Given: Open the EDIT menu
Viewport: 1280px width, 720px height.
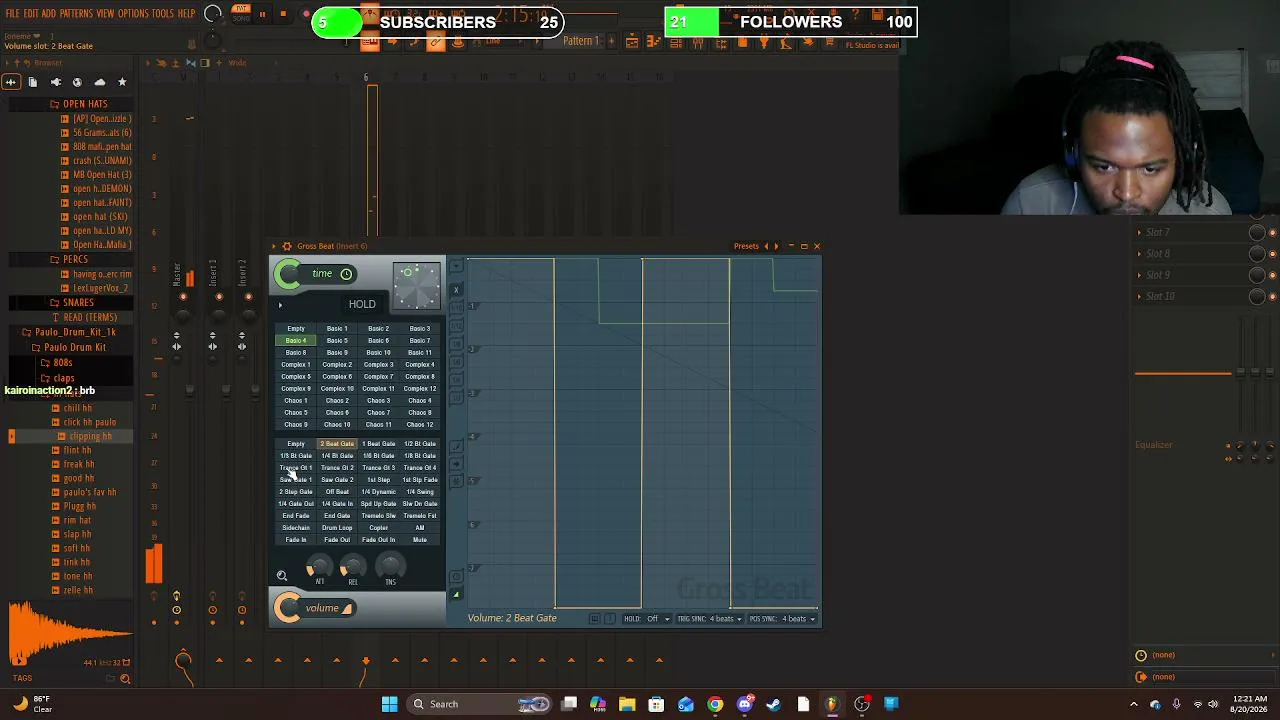Looking at the screenshot, I should (31, 14).
